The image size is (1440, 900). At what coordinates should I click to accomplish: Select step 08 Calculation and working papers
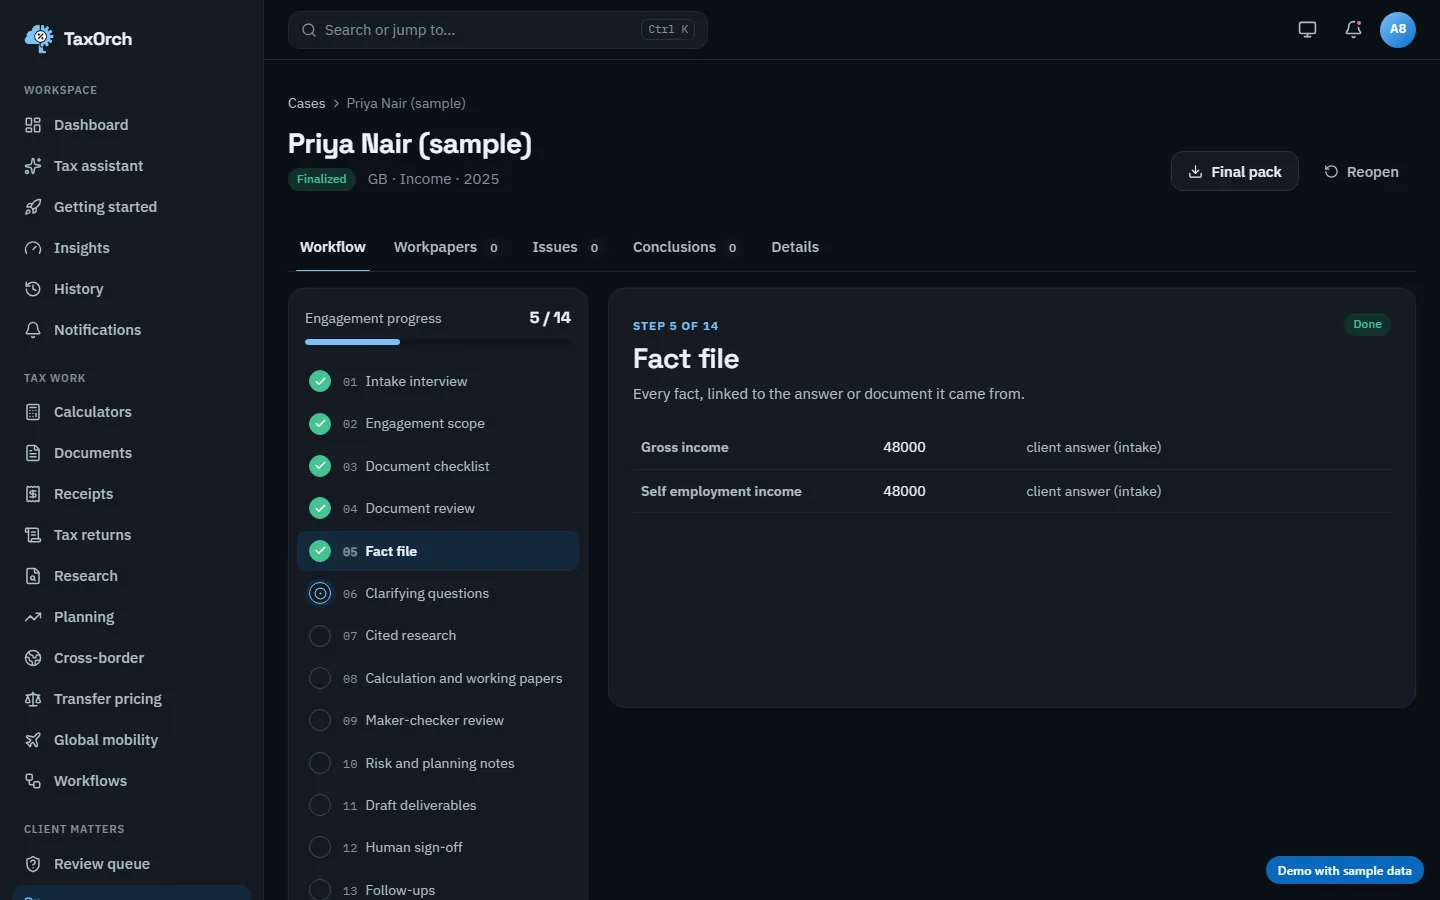pyautogui.click(x=438, y=678)
